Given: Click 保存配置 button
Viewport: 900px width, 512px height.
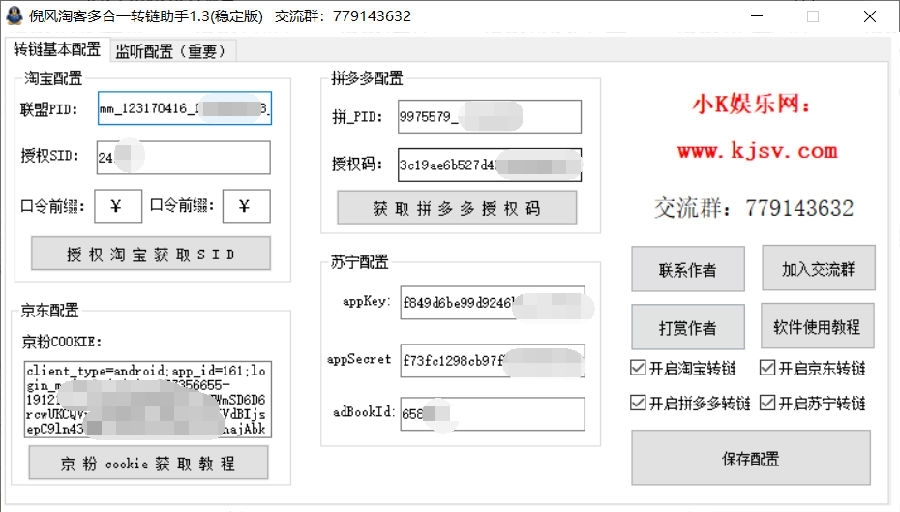Looking at the screenshot, I should 751,458.
